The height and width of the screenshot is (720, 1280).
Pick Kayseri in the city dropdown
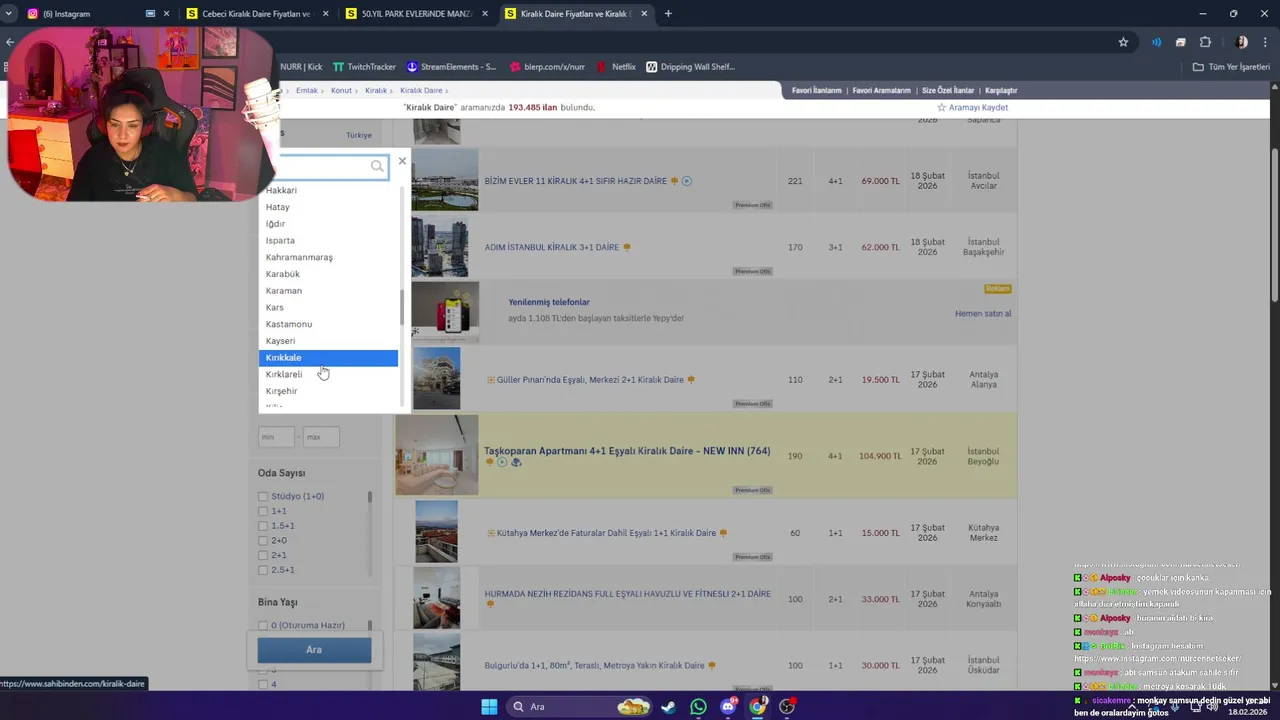tap(328, 341)
